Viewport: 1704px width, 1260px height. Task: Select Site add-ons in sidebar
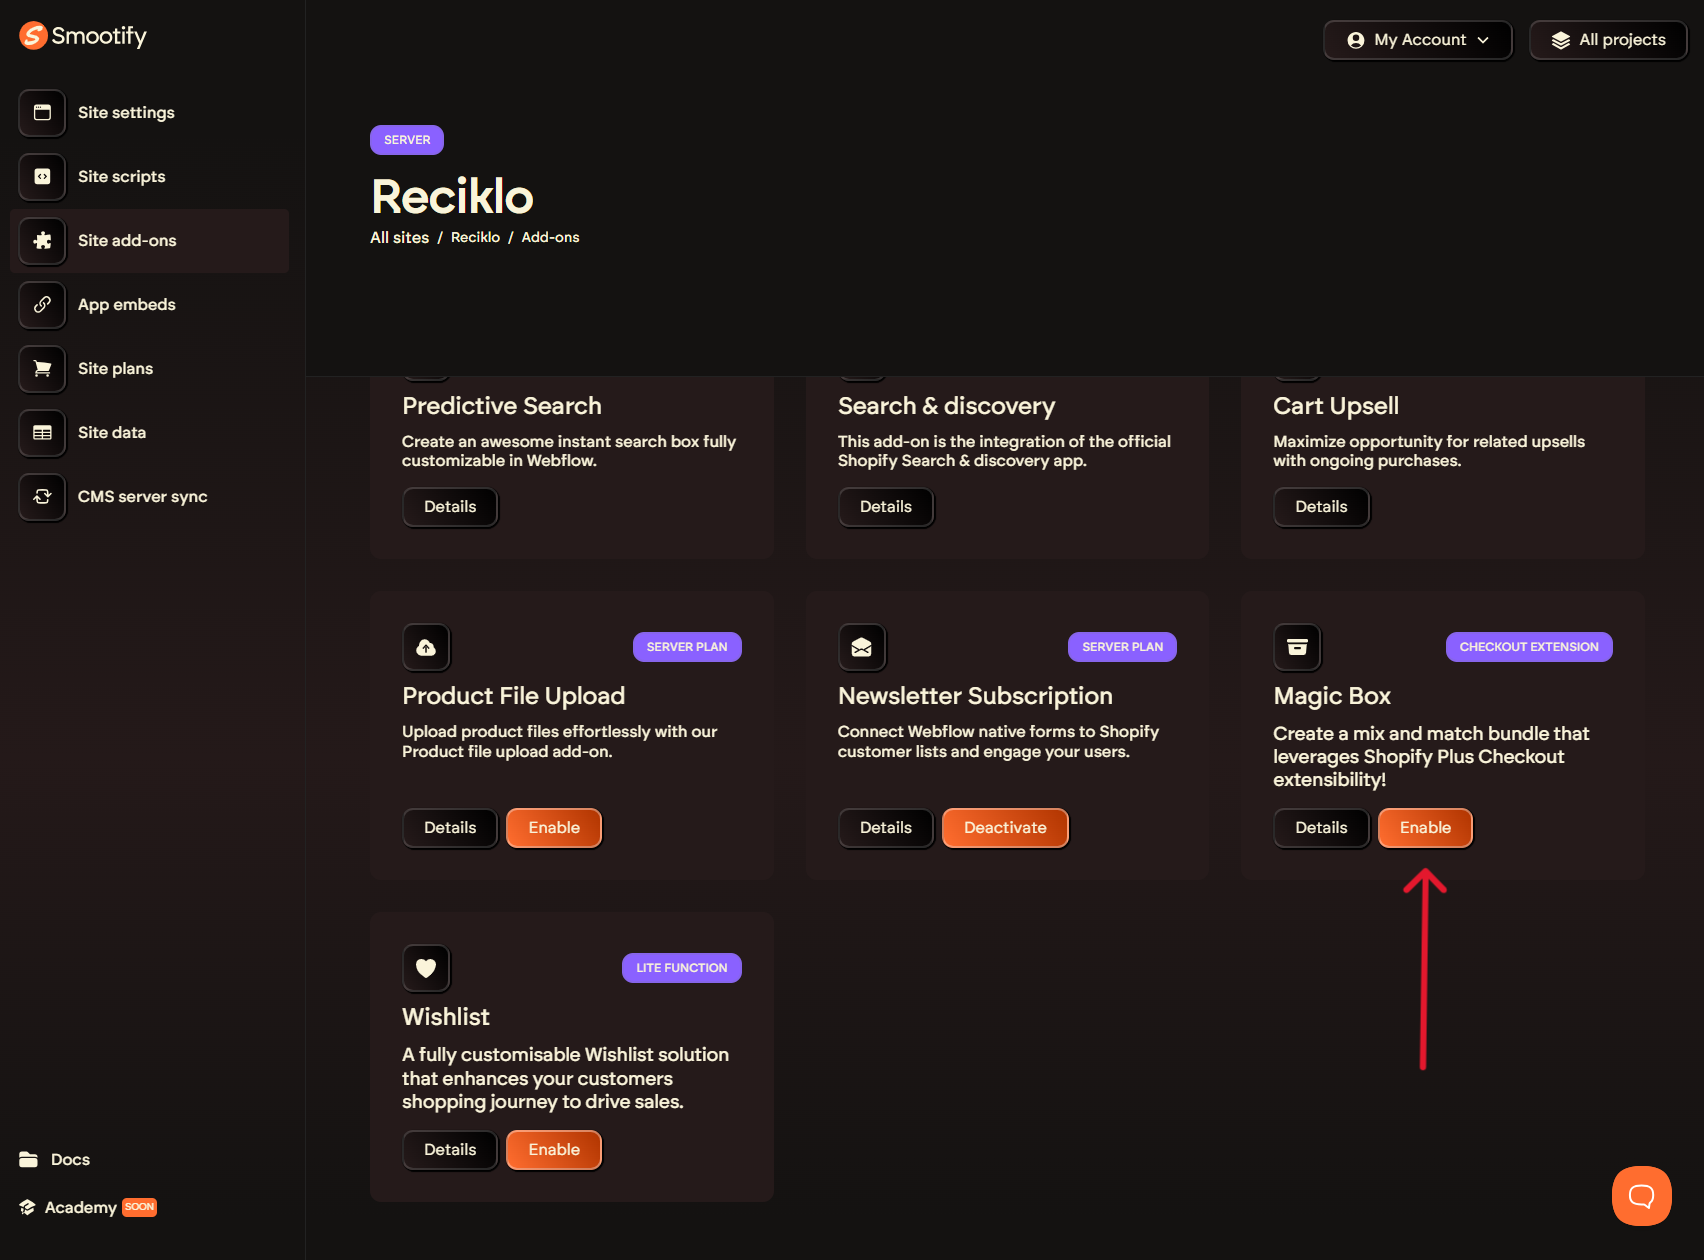(127, 241)
